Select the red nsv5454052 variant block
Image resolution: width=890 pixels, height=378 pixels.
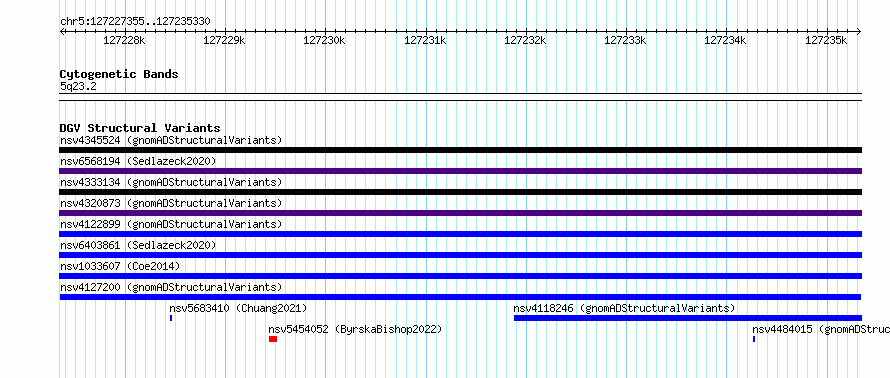273,339
